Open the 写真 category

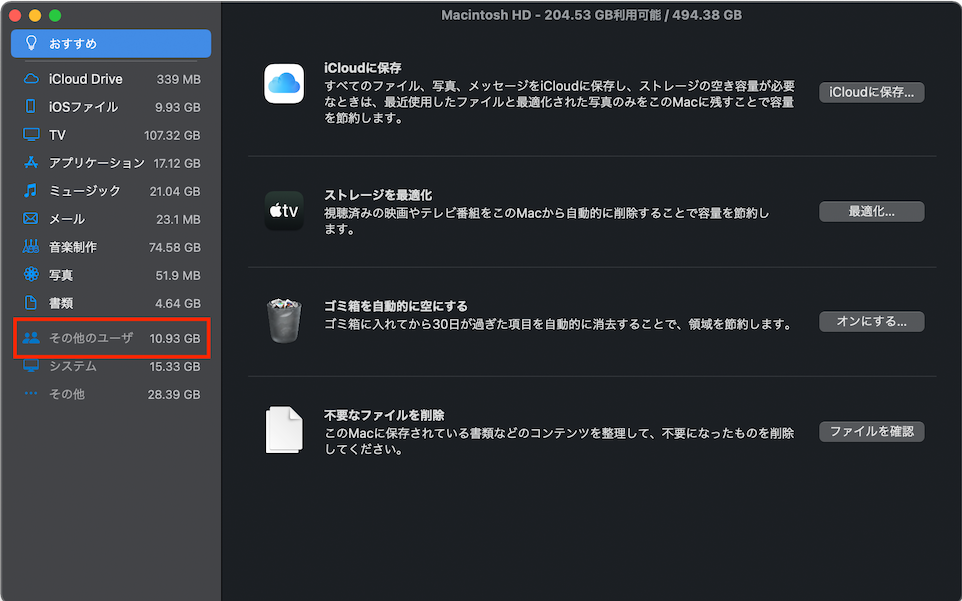(x=111, y=275)
